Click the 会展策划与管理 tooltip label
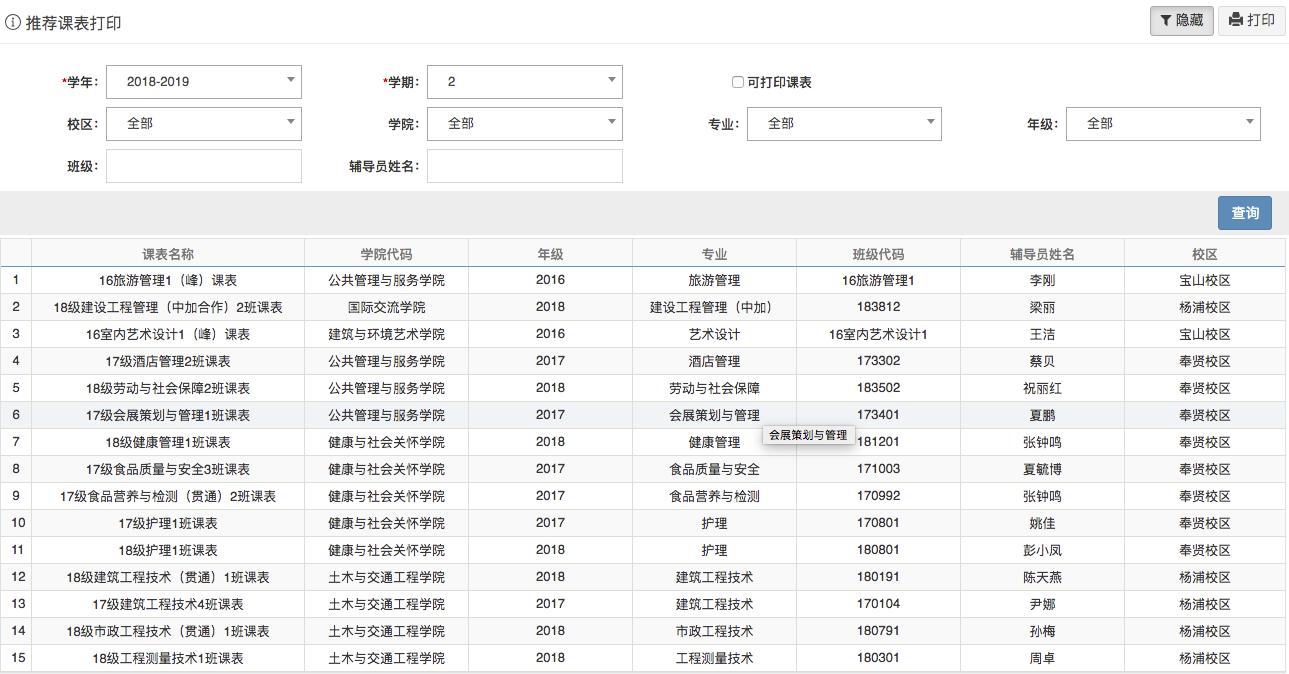1289x674 pixels. point(808,435)
